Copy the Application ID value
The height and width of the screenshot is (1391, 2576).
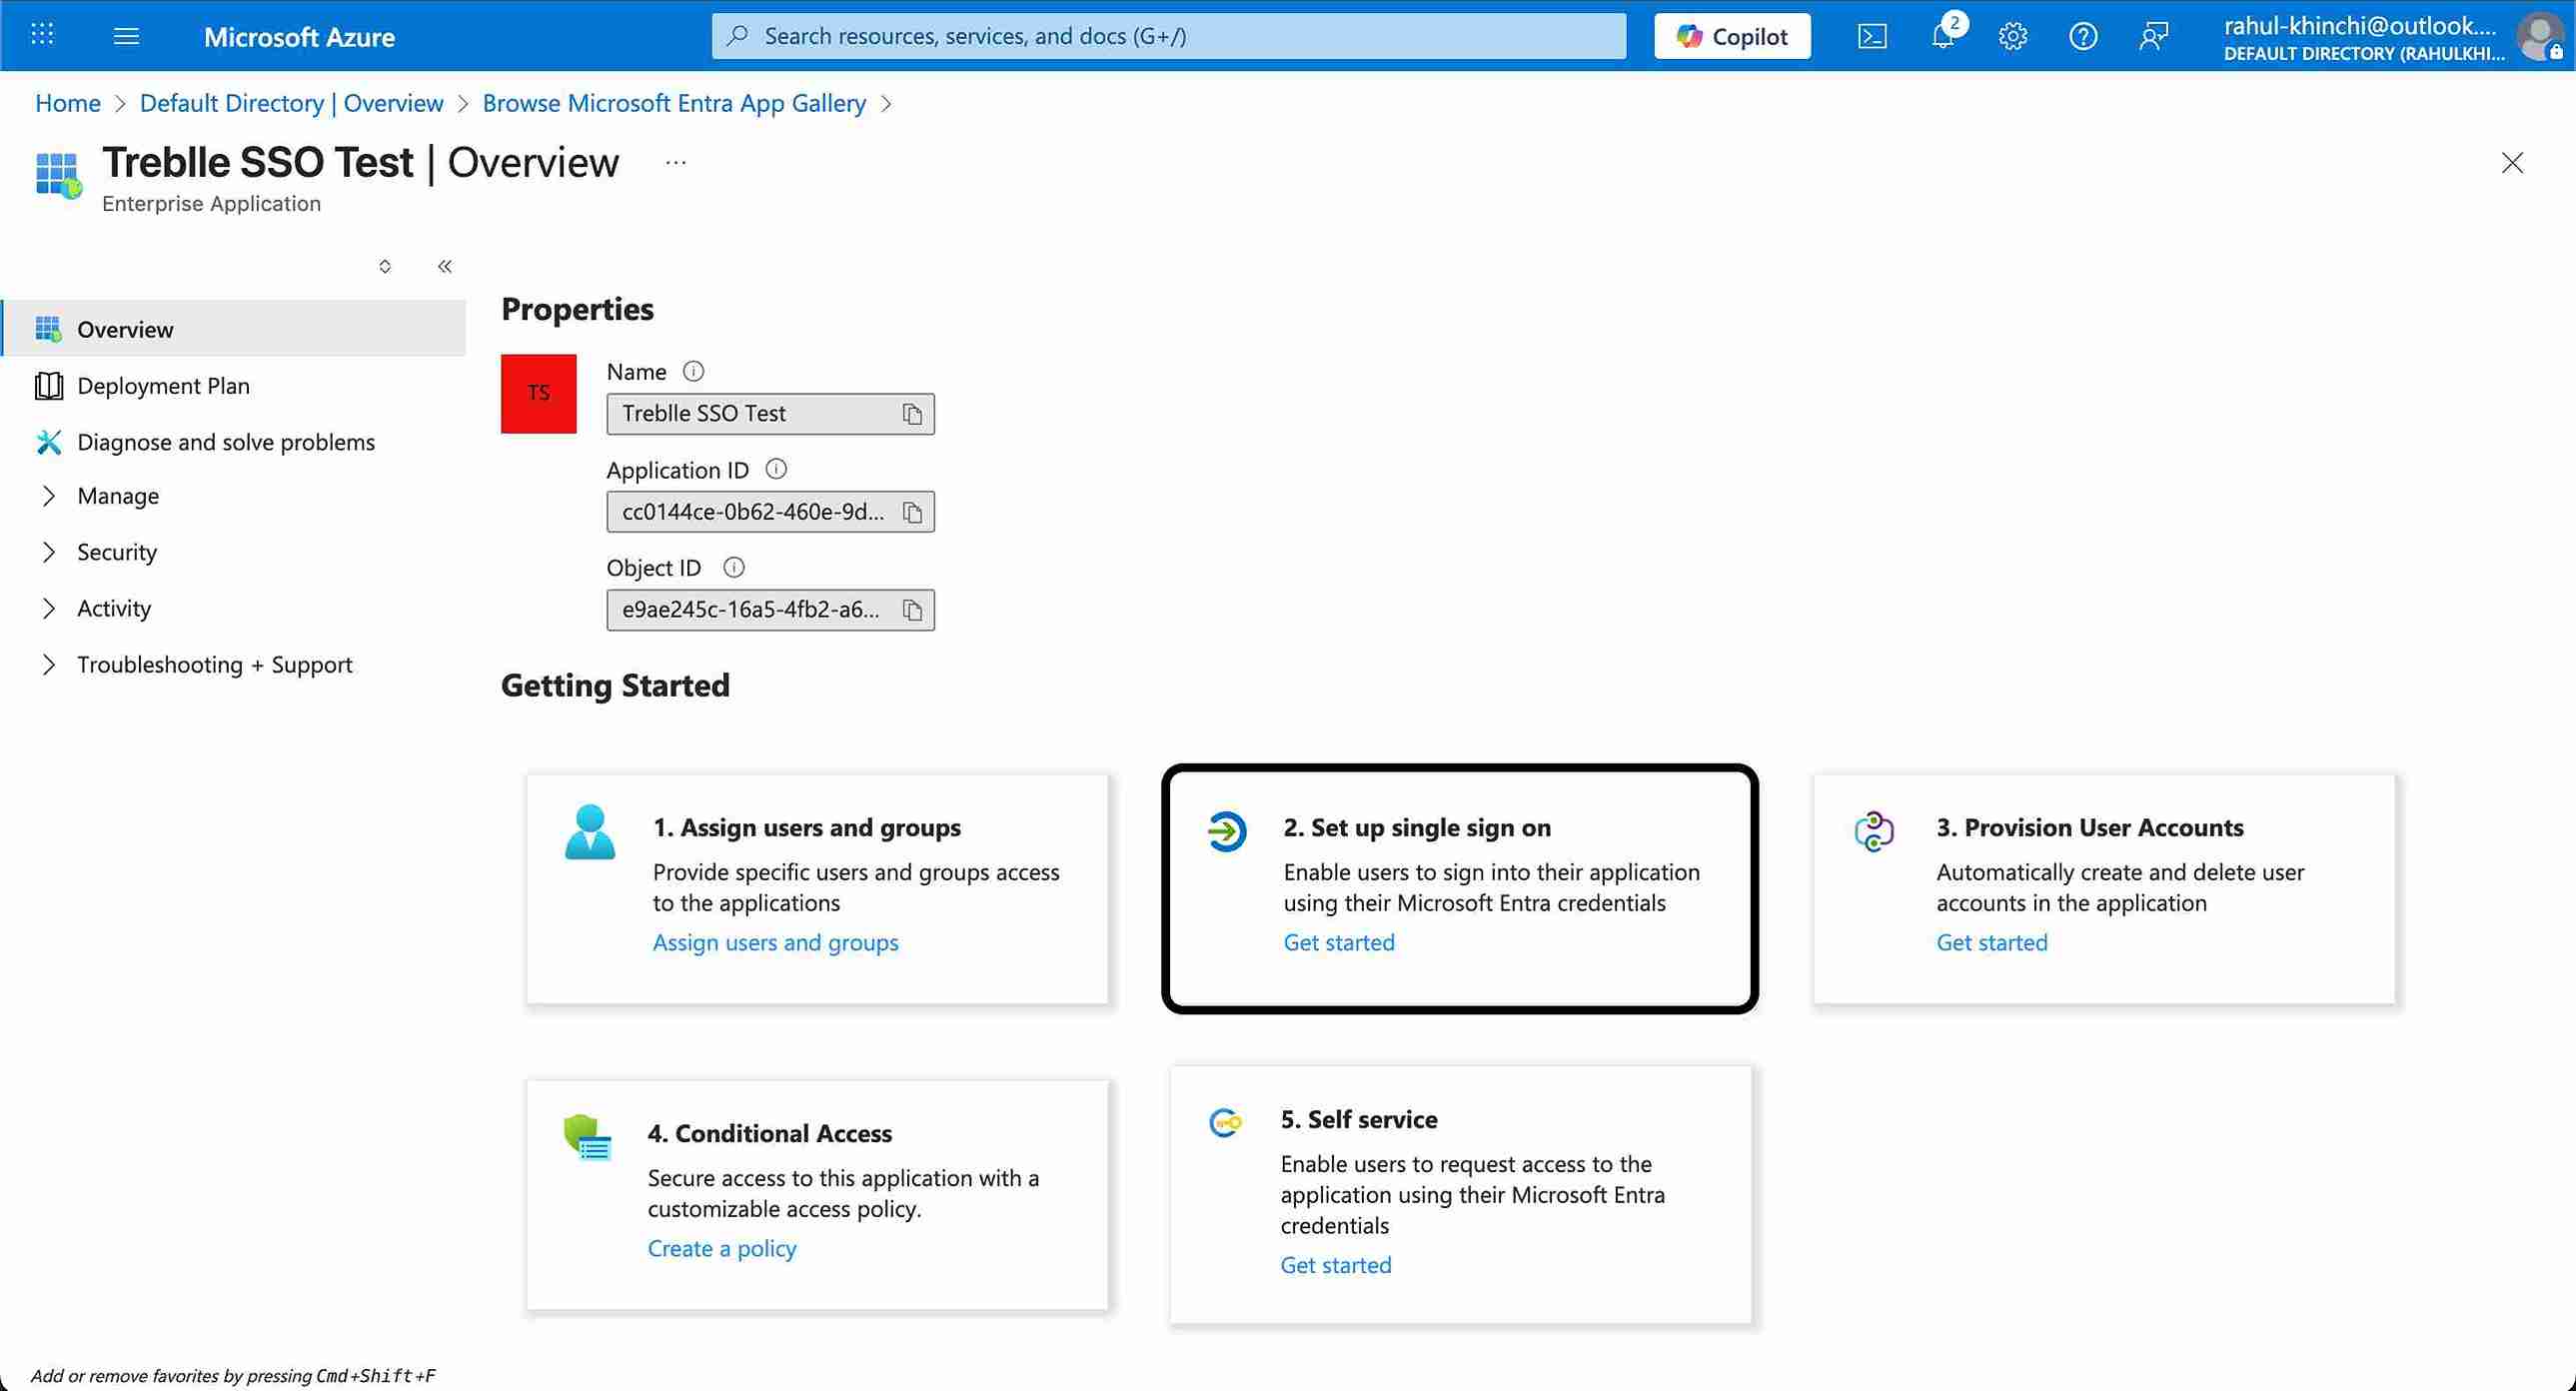912,511
